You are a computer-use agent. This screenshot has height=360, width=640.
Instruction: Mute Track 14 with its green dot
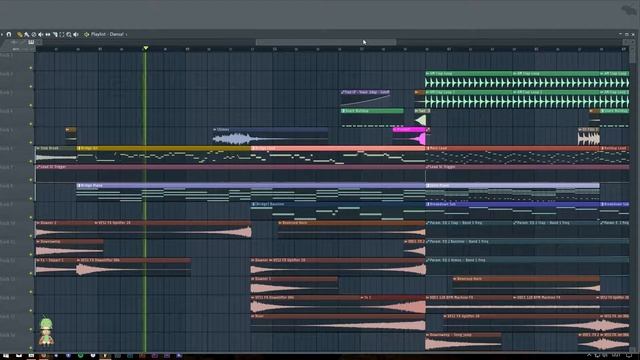pos(31,311)
